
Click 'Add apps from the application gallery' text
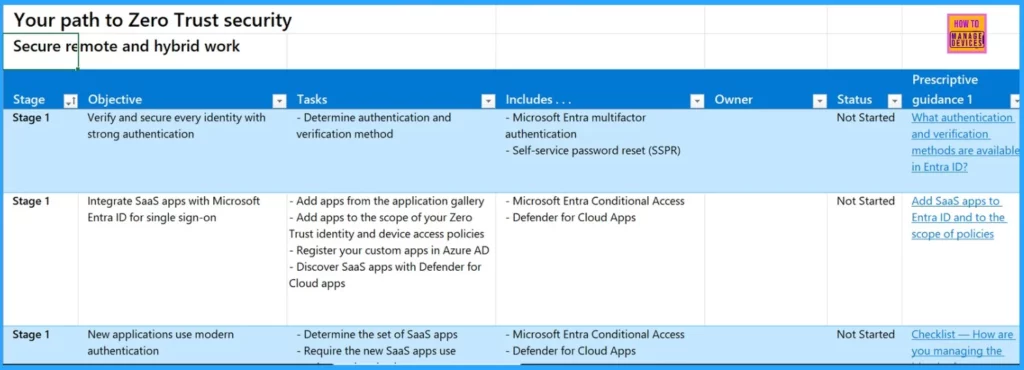pyautogui.click(x=387, y=201)
